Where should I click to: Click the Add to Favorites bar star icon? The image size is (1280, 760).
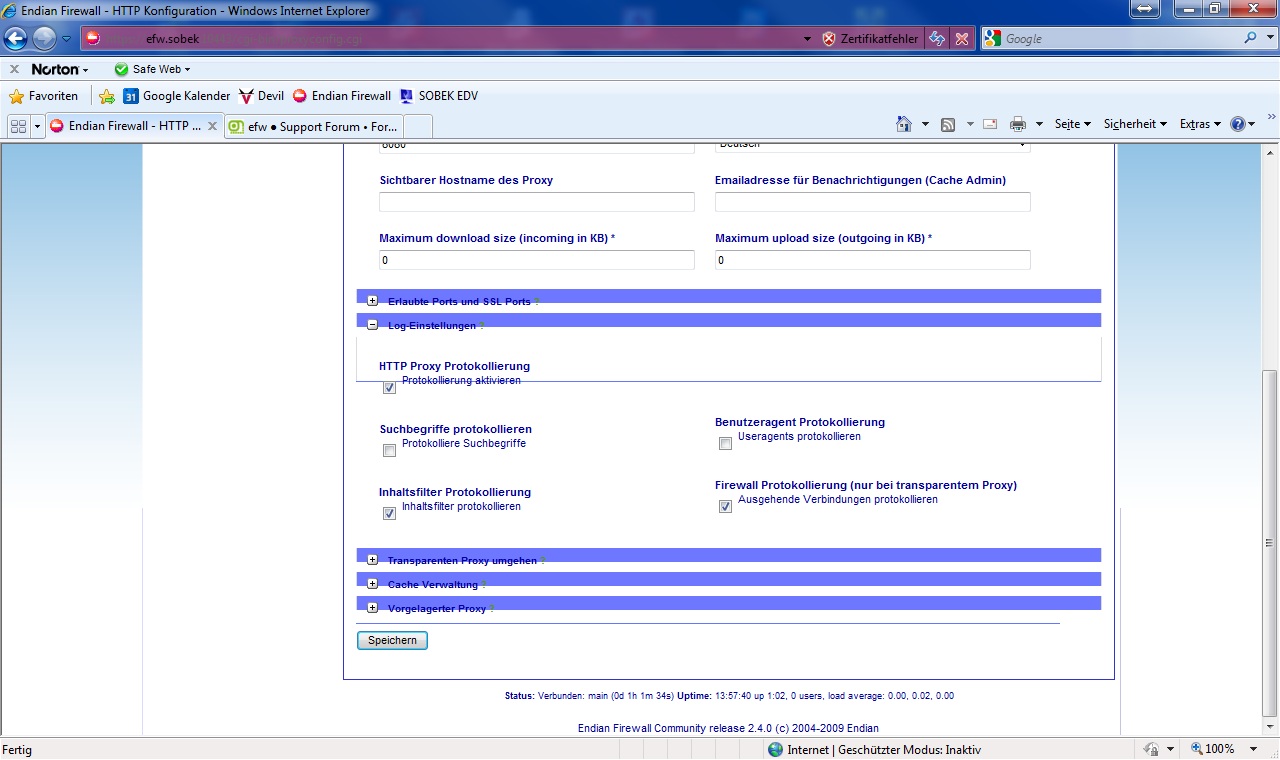(x=106, y=96)
